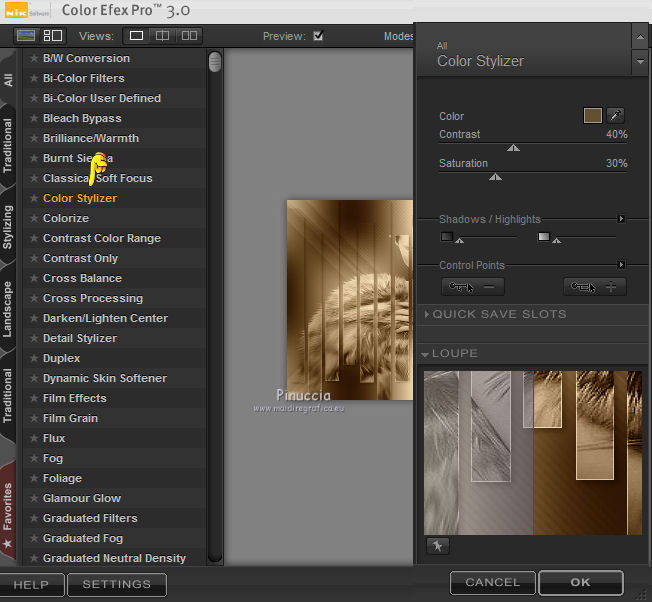Toggle the Preview checkbox

click(x=318, y=36)
